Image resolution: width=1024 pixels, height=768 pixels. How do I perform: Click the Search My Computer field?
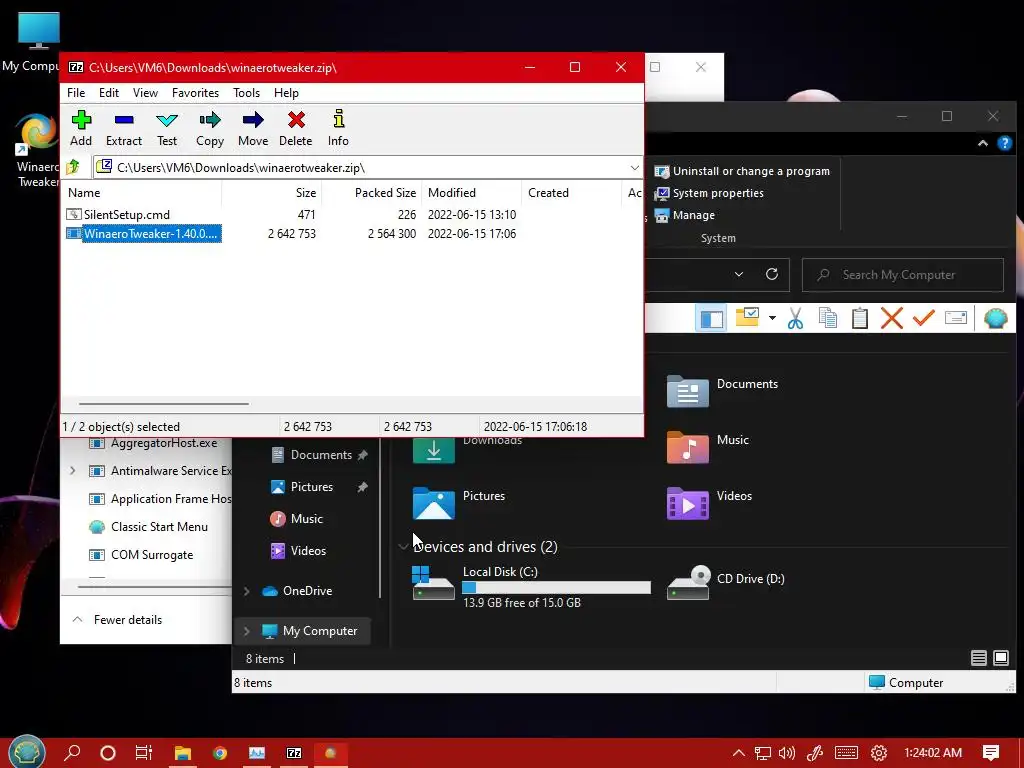(x=903, y=275)
